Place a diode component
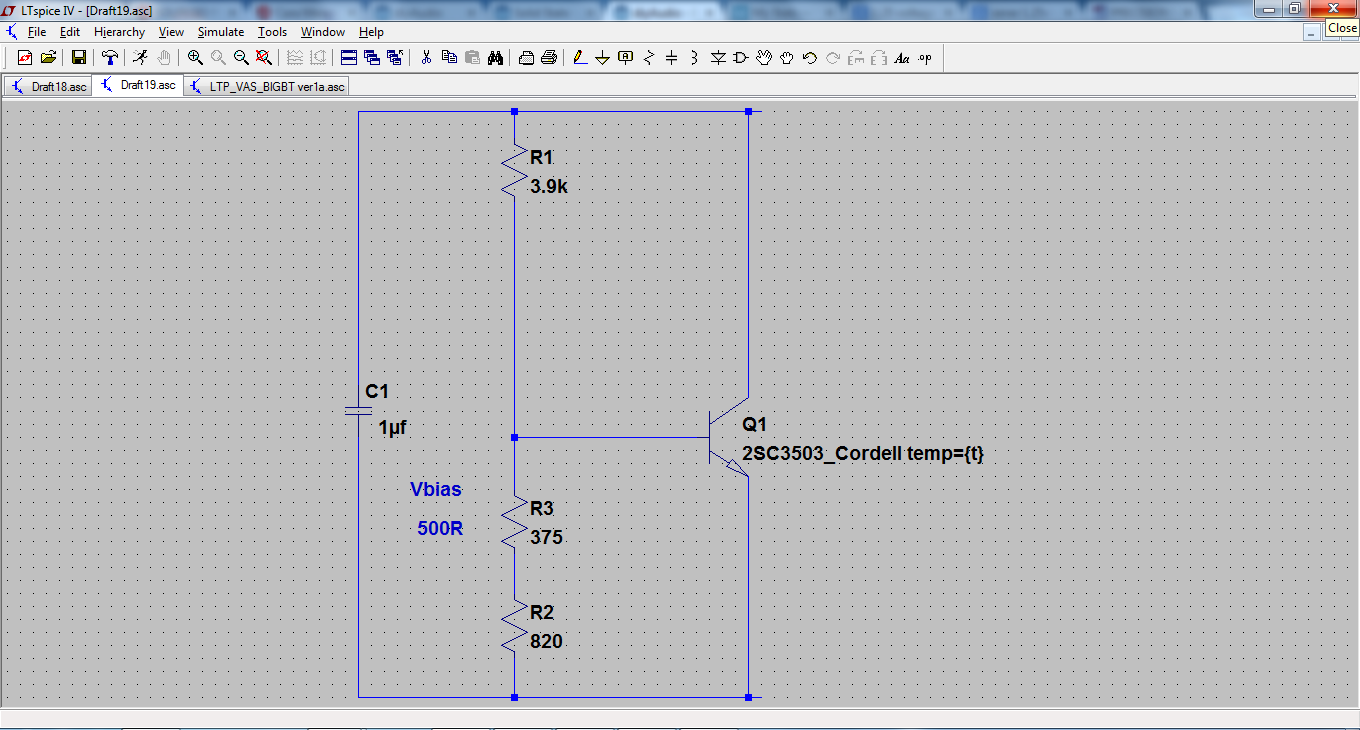This screenshot has height=730, width=1360. [718, 58]
